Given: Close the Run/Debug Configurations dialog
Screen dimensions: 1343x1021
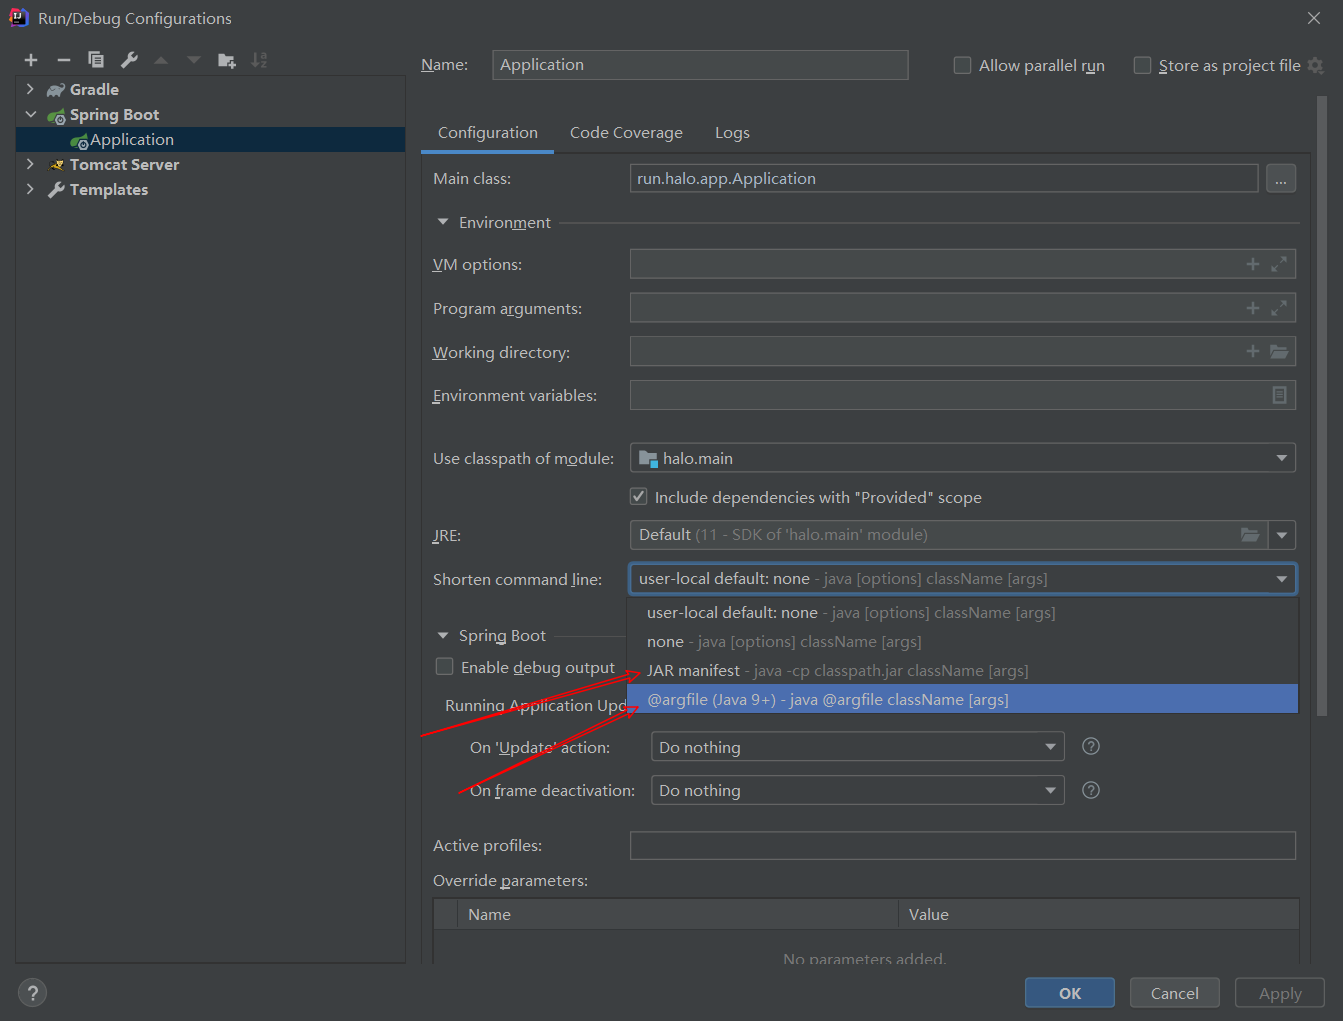Looking at the screenshot, I should click(1314, 18).
